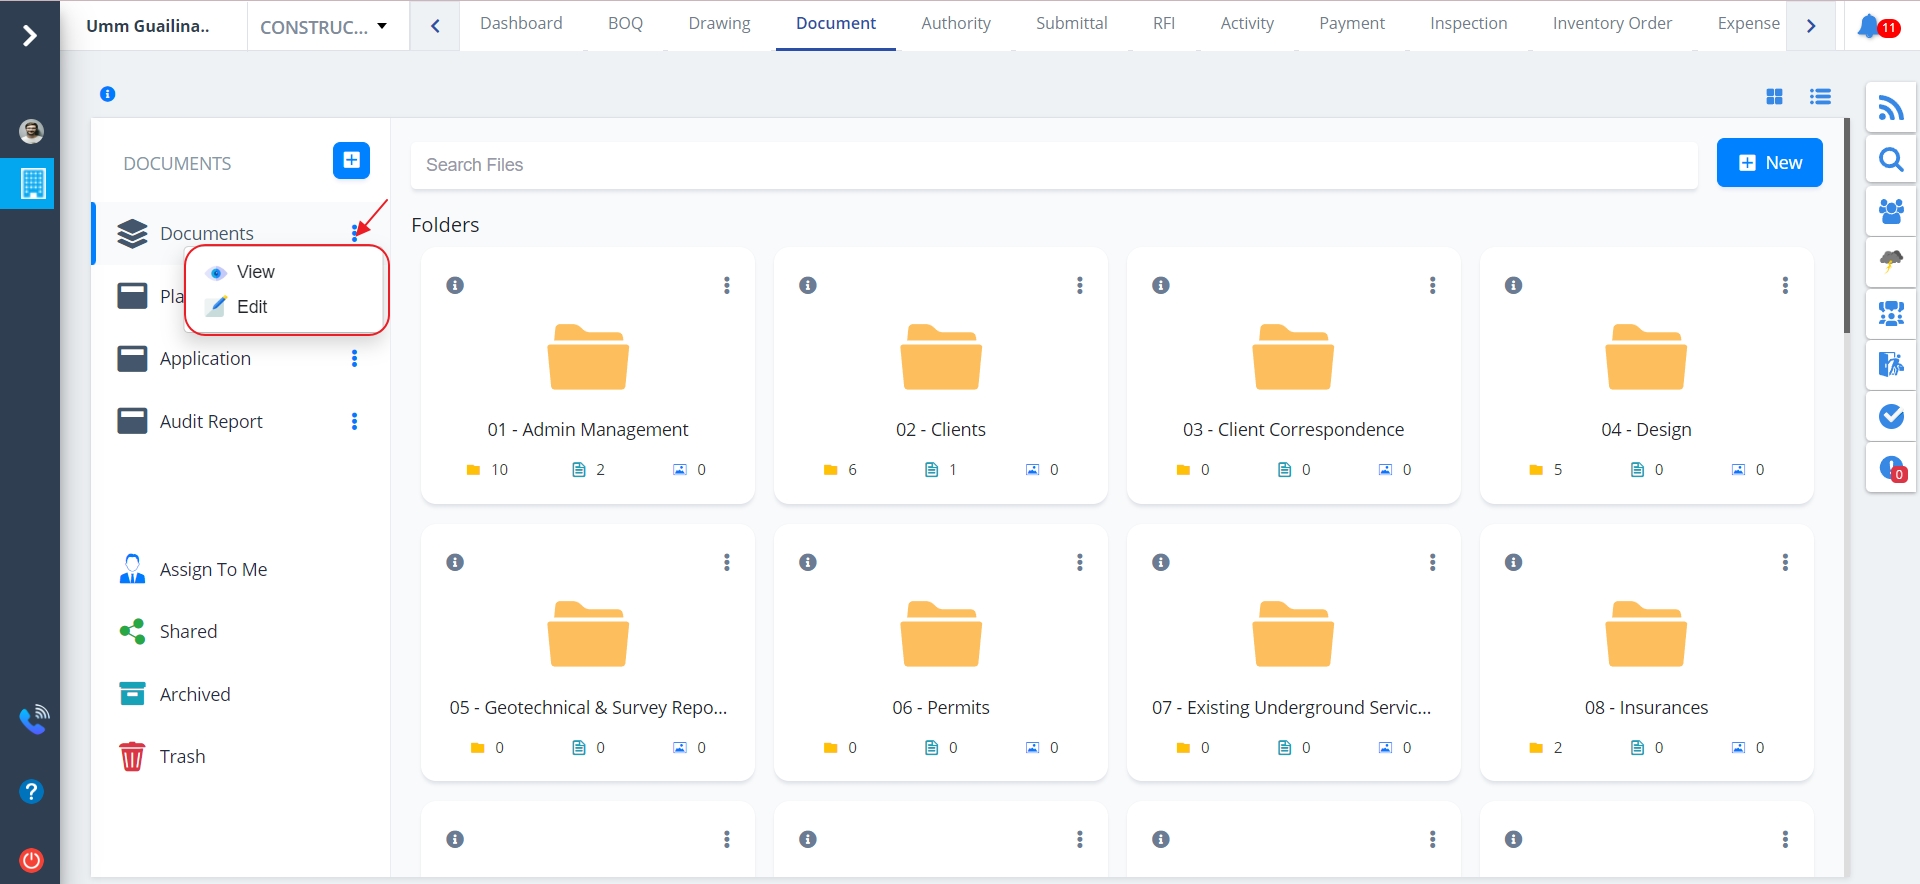
Task: Click the blue New button
Action: pos(1769,163)
